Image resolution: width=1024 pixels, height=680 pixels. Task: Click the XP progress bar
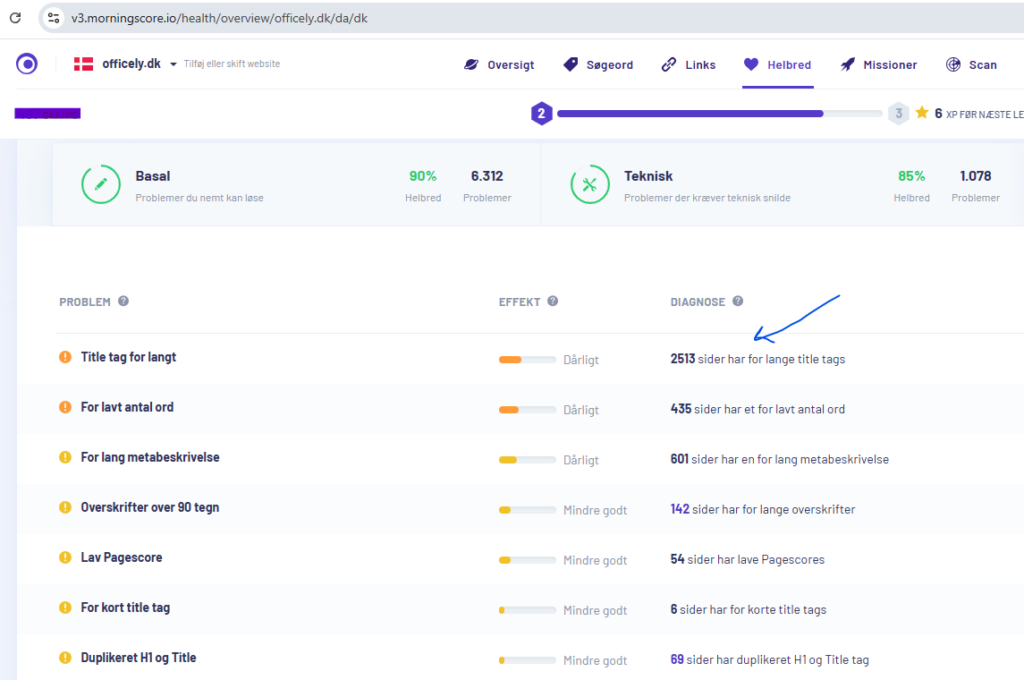720,114
